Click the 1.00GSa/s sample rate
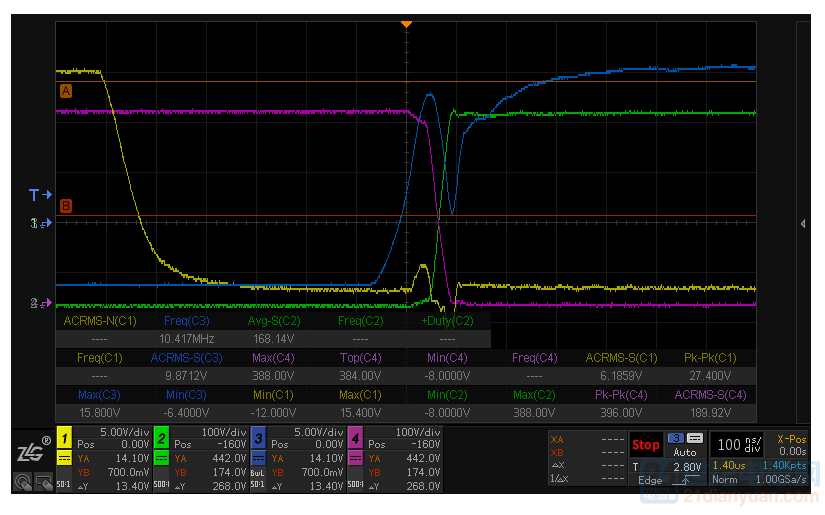825x515 pixels. [x=781, y=480]
